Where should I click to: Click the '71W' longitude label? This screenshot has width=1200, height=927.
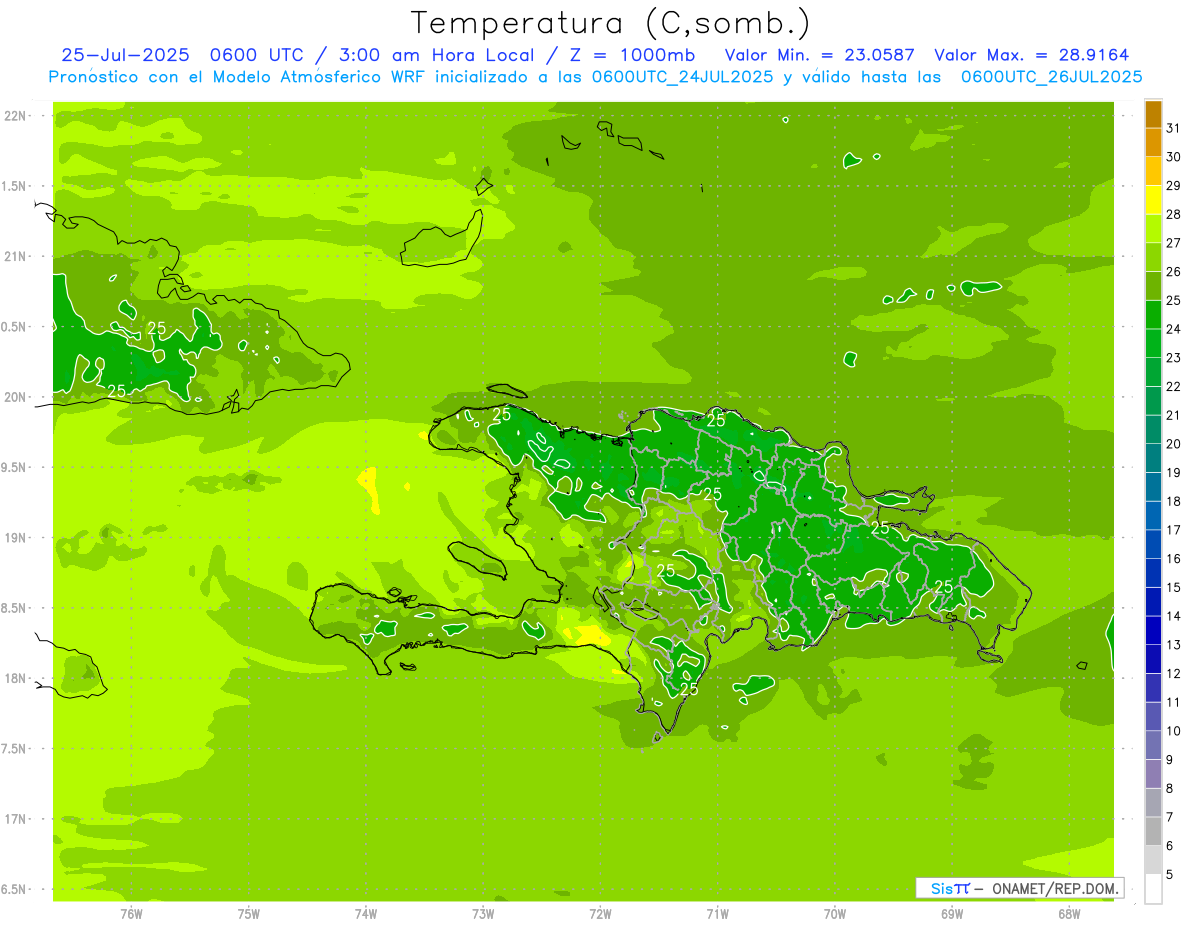click(x=717, y=914)
